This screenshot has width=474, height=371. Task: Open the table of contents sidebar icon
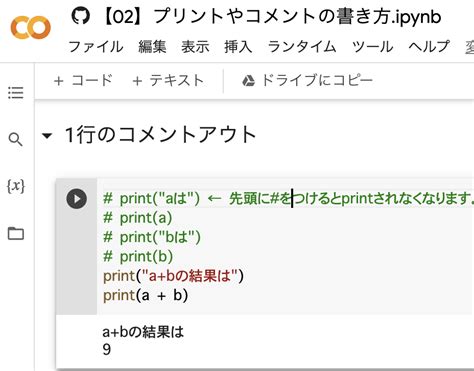[x=16, y=93]
